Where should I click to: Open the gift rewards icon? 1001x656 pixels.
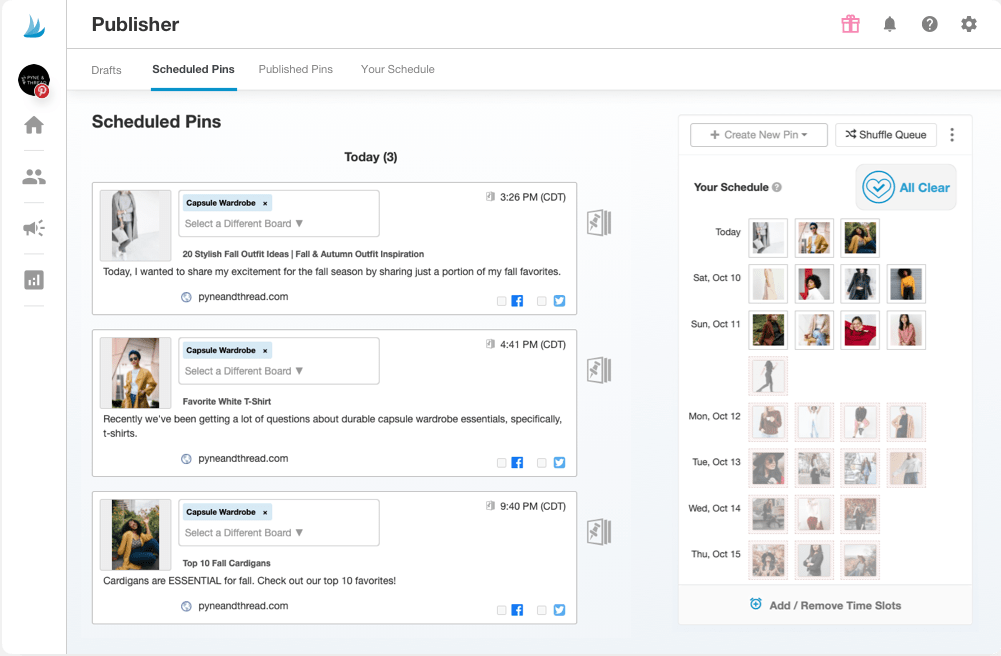(850, 24)
